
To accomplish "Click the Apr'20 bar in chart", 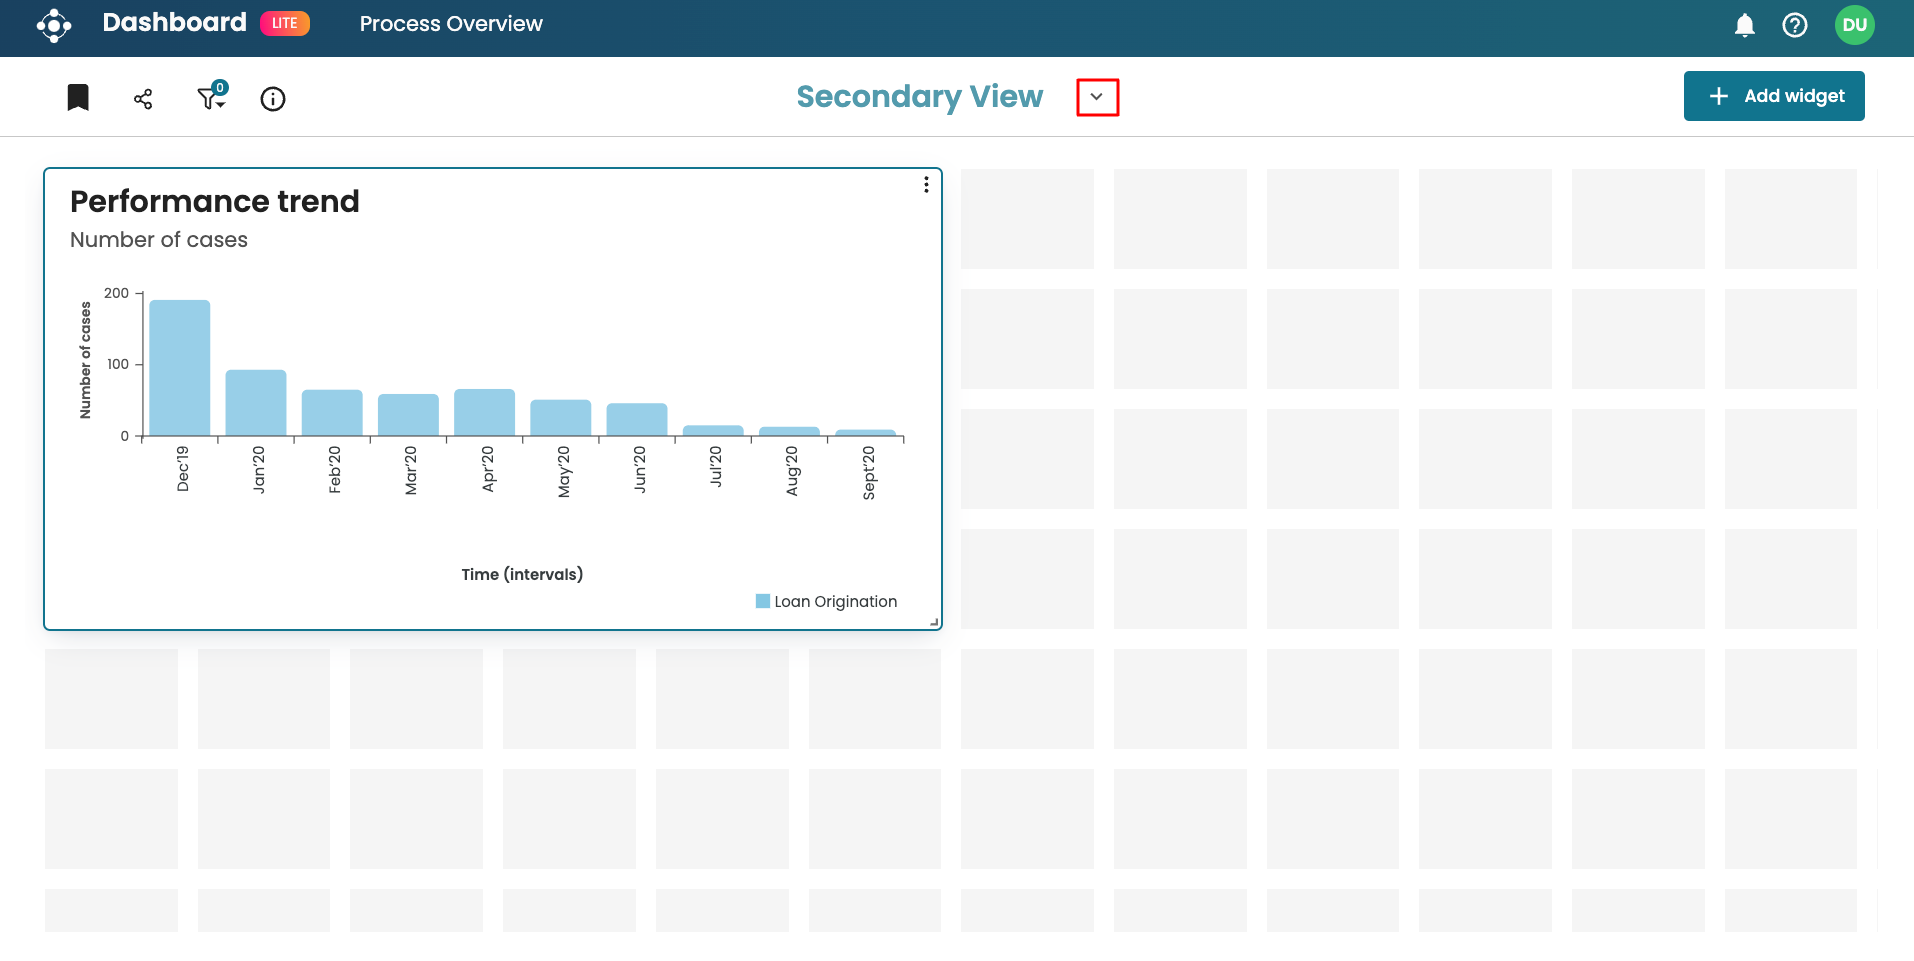I will tap(484, 412).
